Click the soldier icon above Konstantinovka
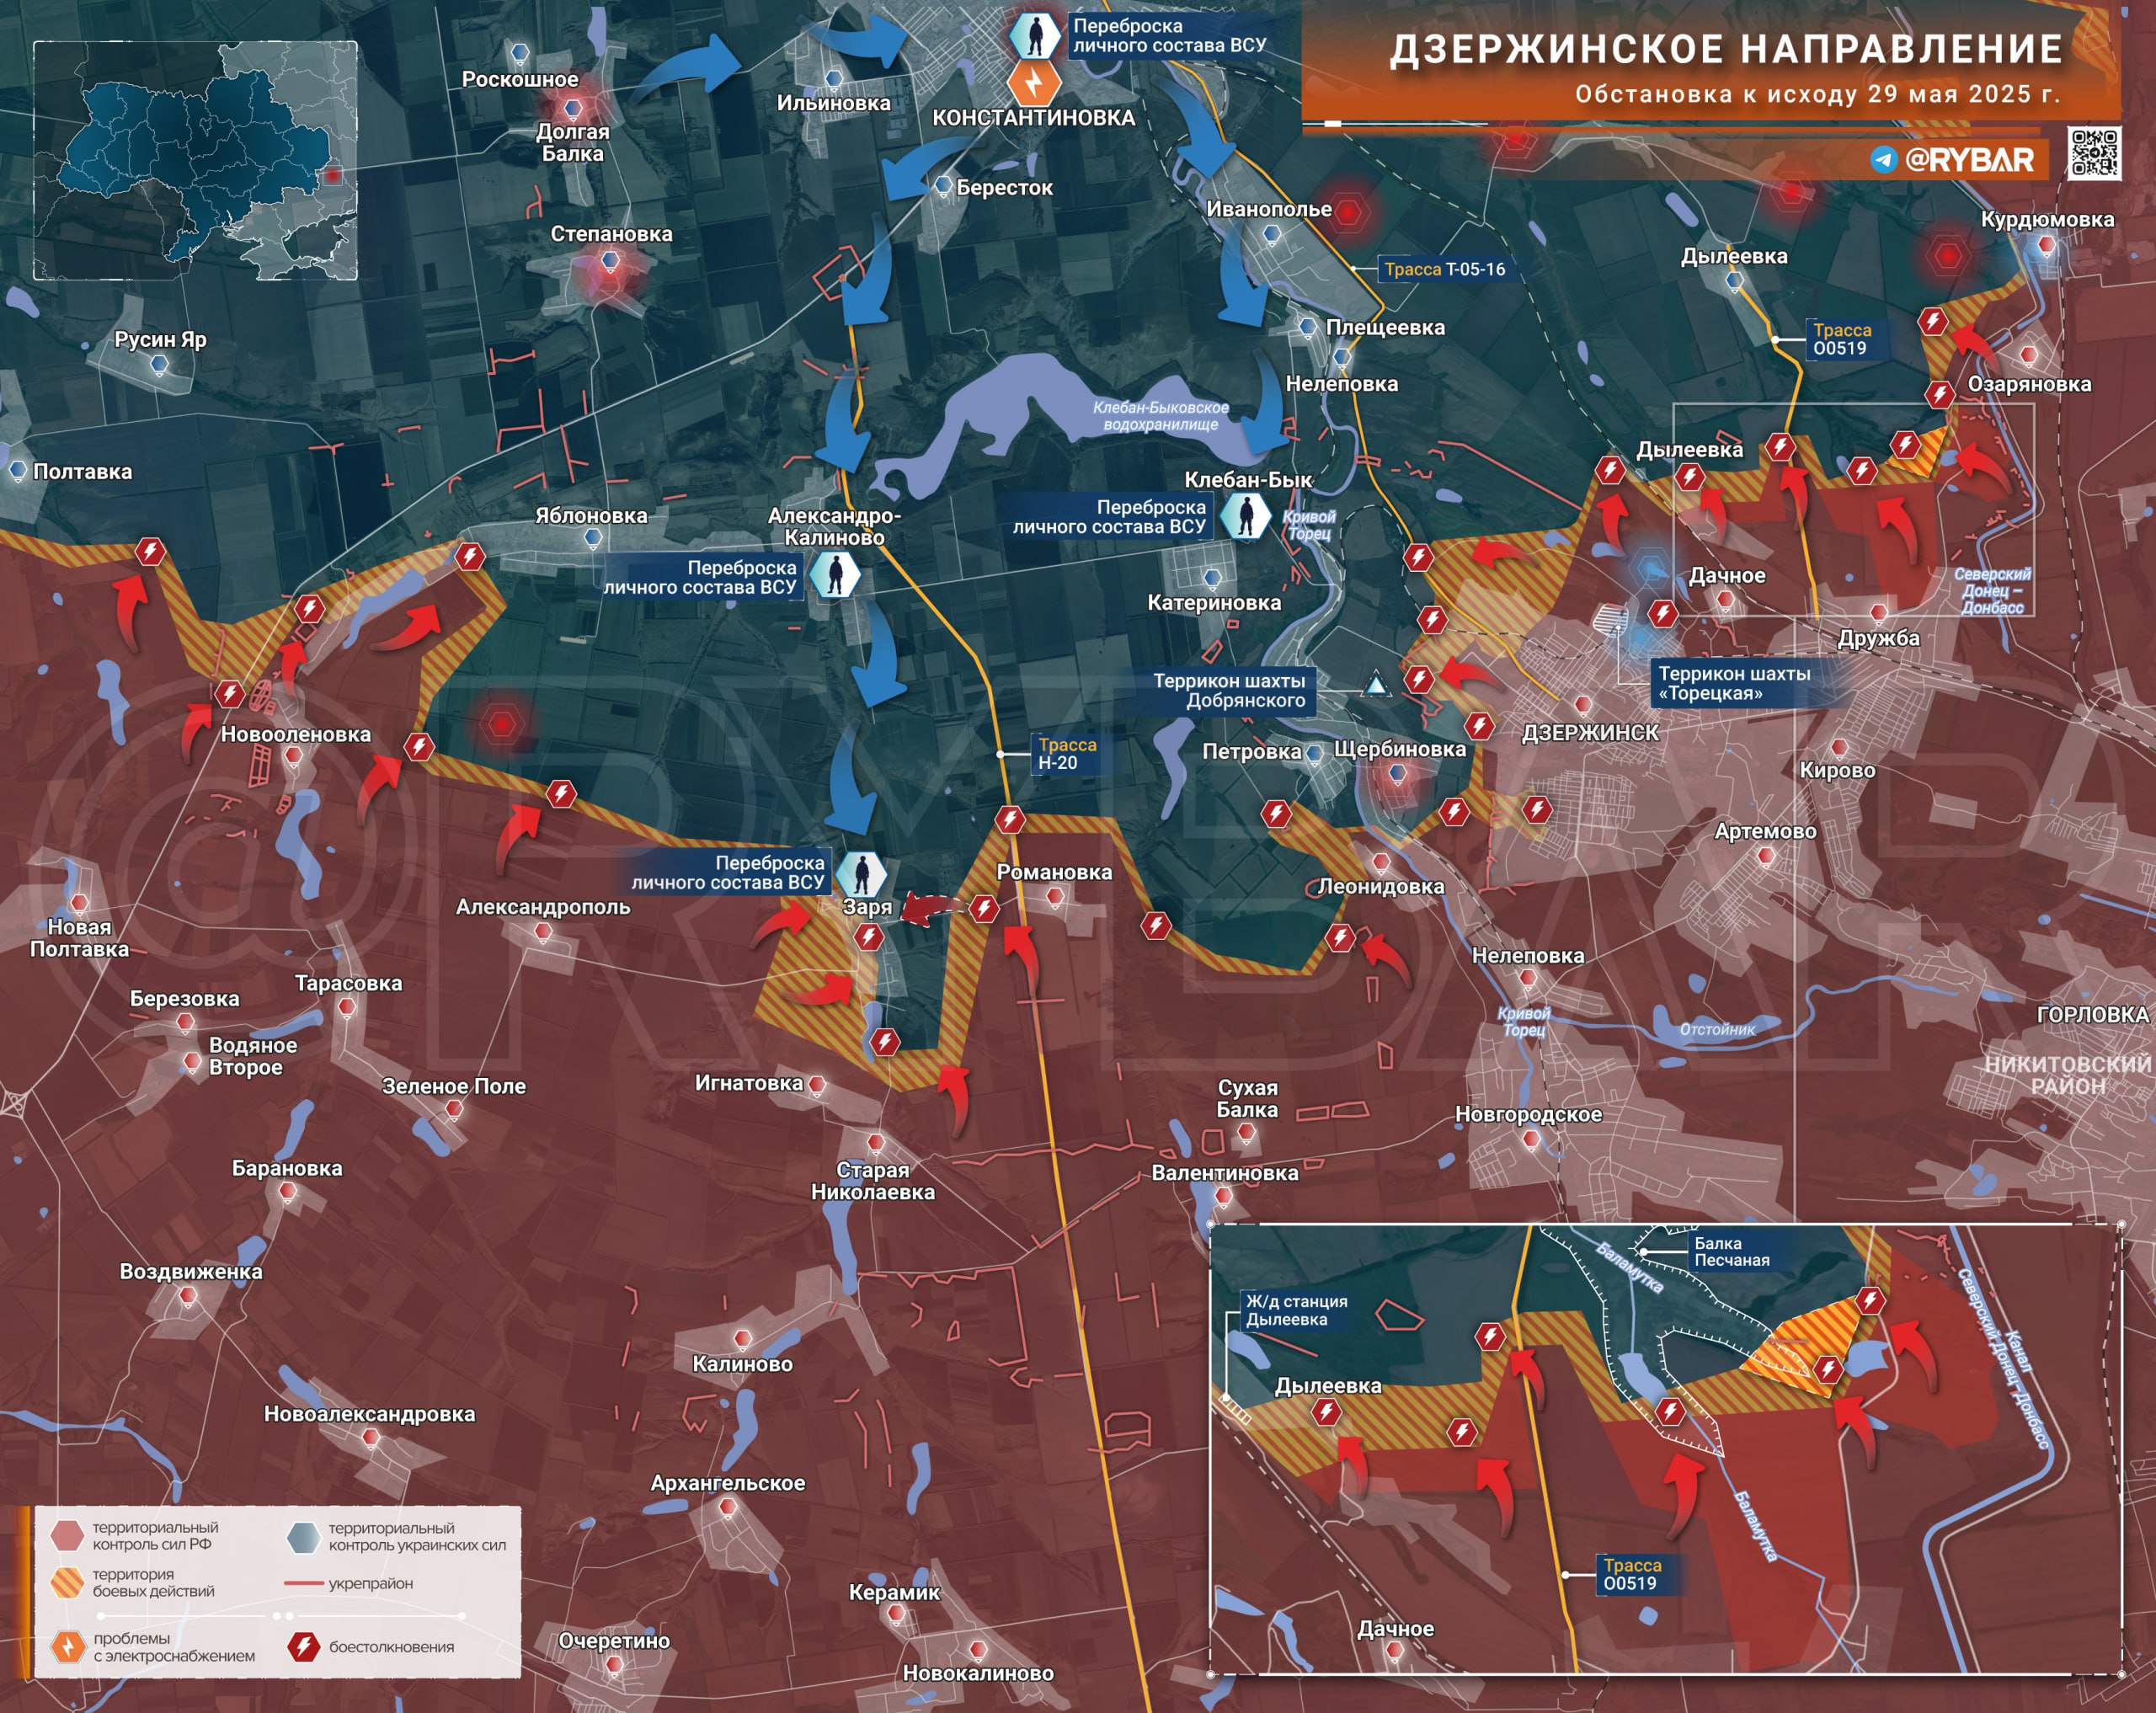The image size is (2156, 1713). 1035,35
